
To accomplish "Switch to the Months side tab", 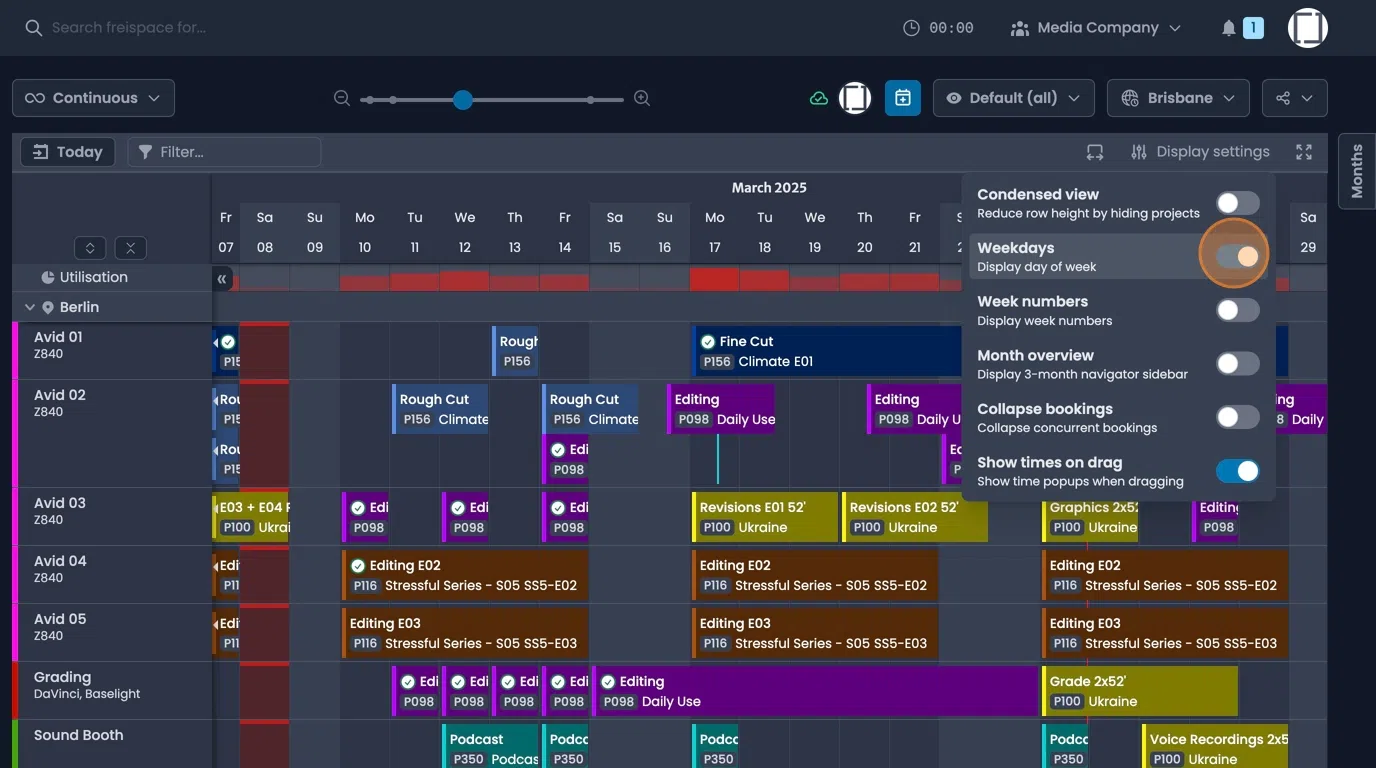I will 1357,170.
